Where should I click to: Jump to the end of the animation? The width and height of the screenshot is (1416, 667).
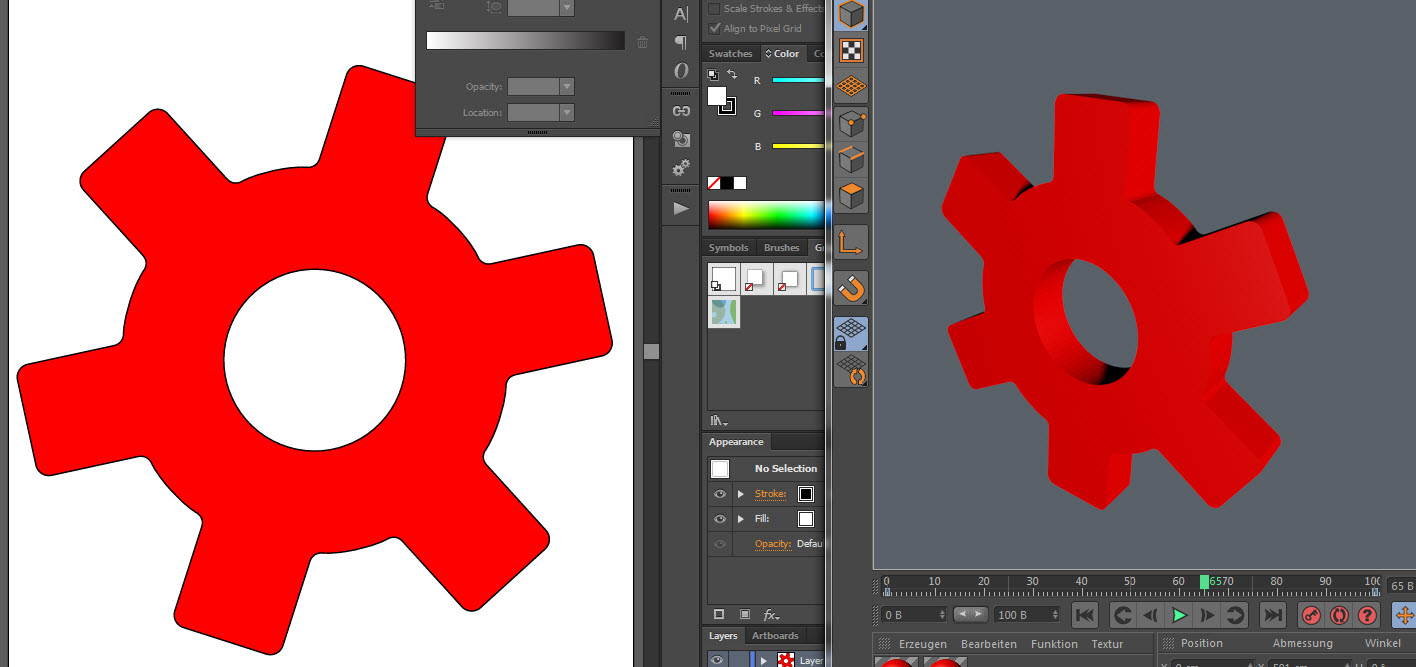(1272, 615)
